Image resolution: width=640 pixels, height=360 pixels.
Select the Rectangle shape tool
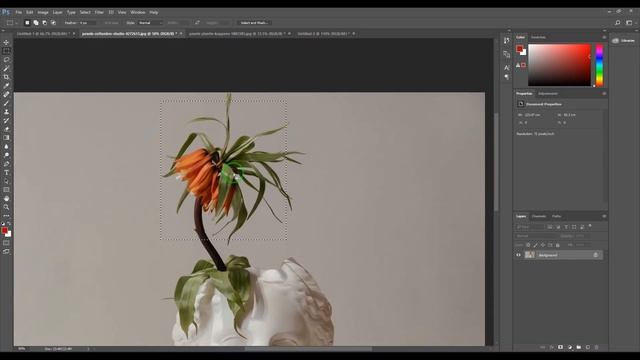coord(6,190)
